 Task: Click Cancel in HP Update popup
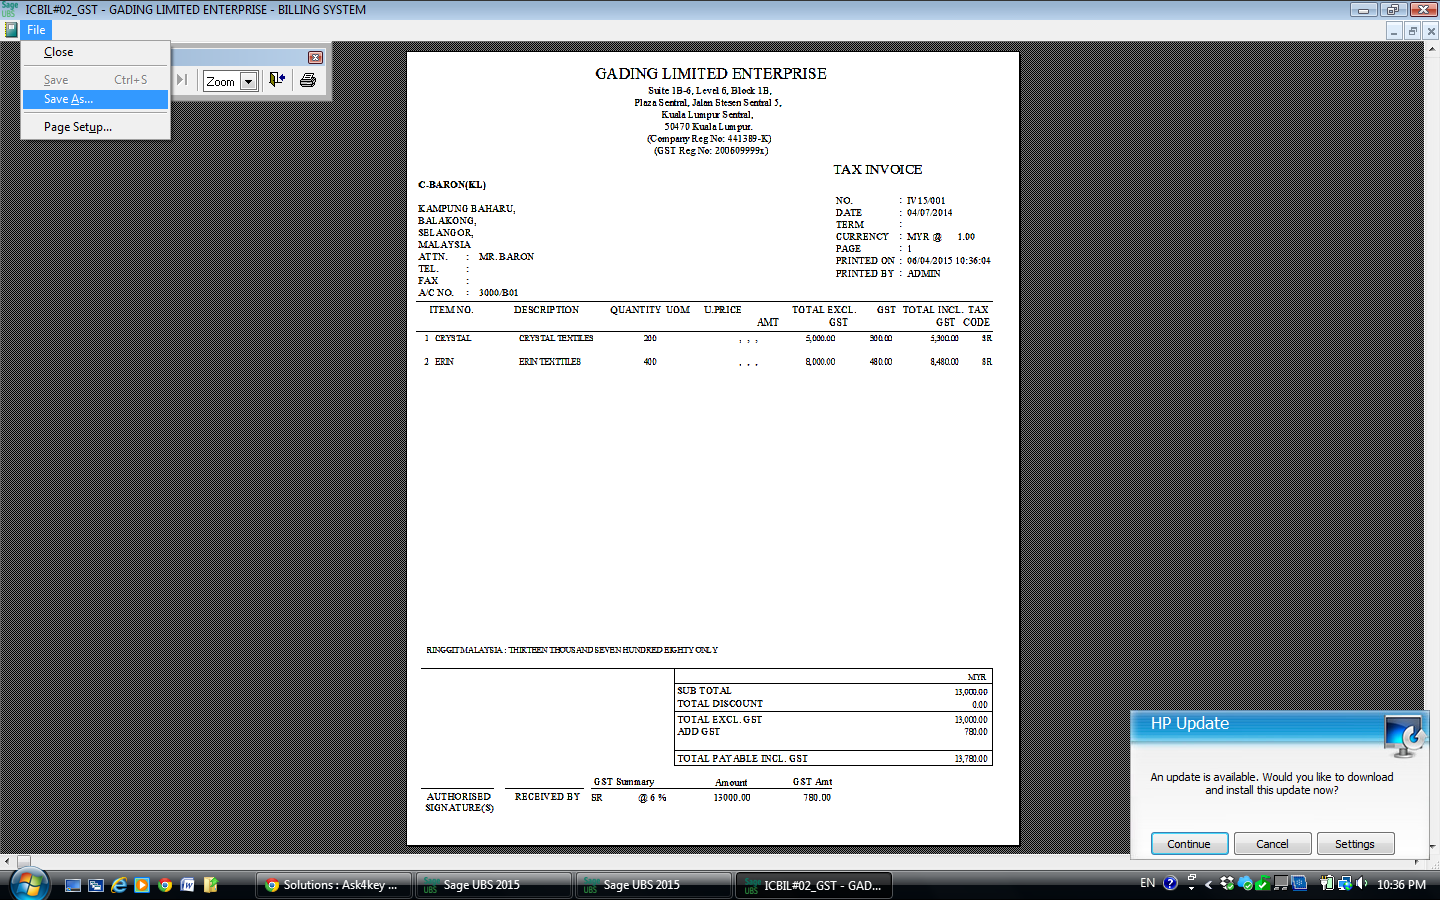pyautogui.click(x=1272, y=844)
